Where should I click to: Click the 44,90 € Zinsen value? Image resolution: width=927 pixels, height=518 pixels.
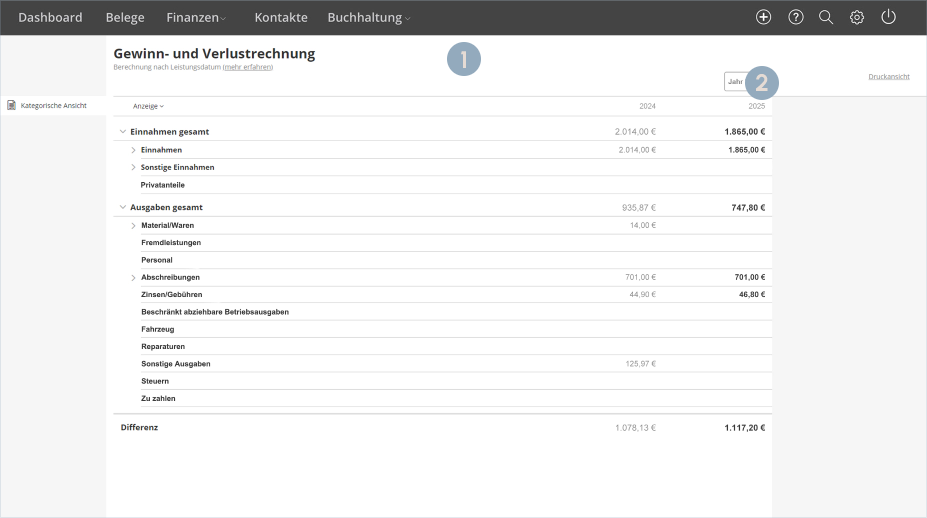(x=643, y=294)
